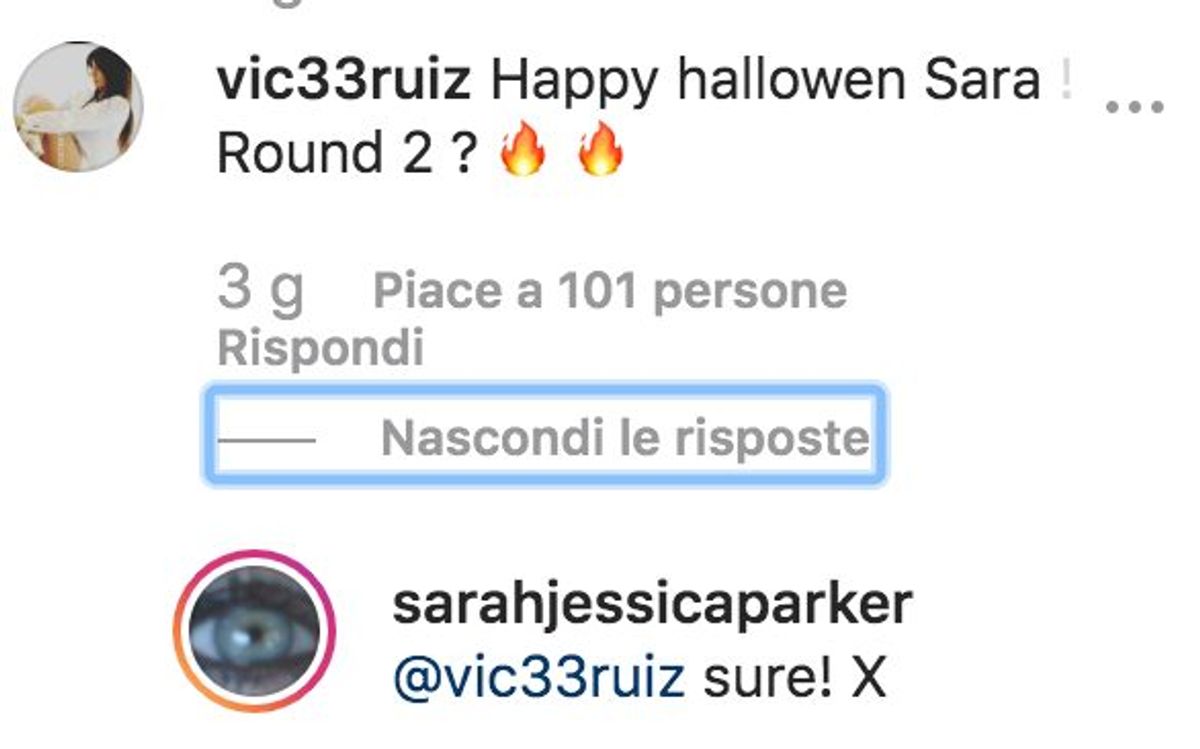1200x749 pixels.
Task: Click the second fire emoji
Action: pos(601,153)
